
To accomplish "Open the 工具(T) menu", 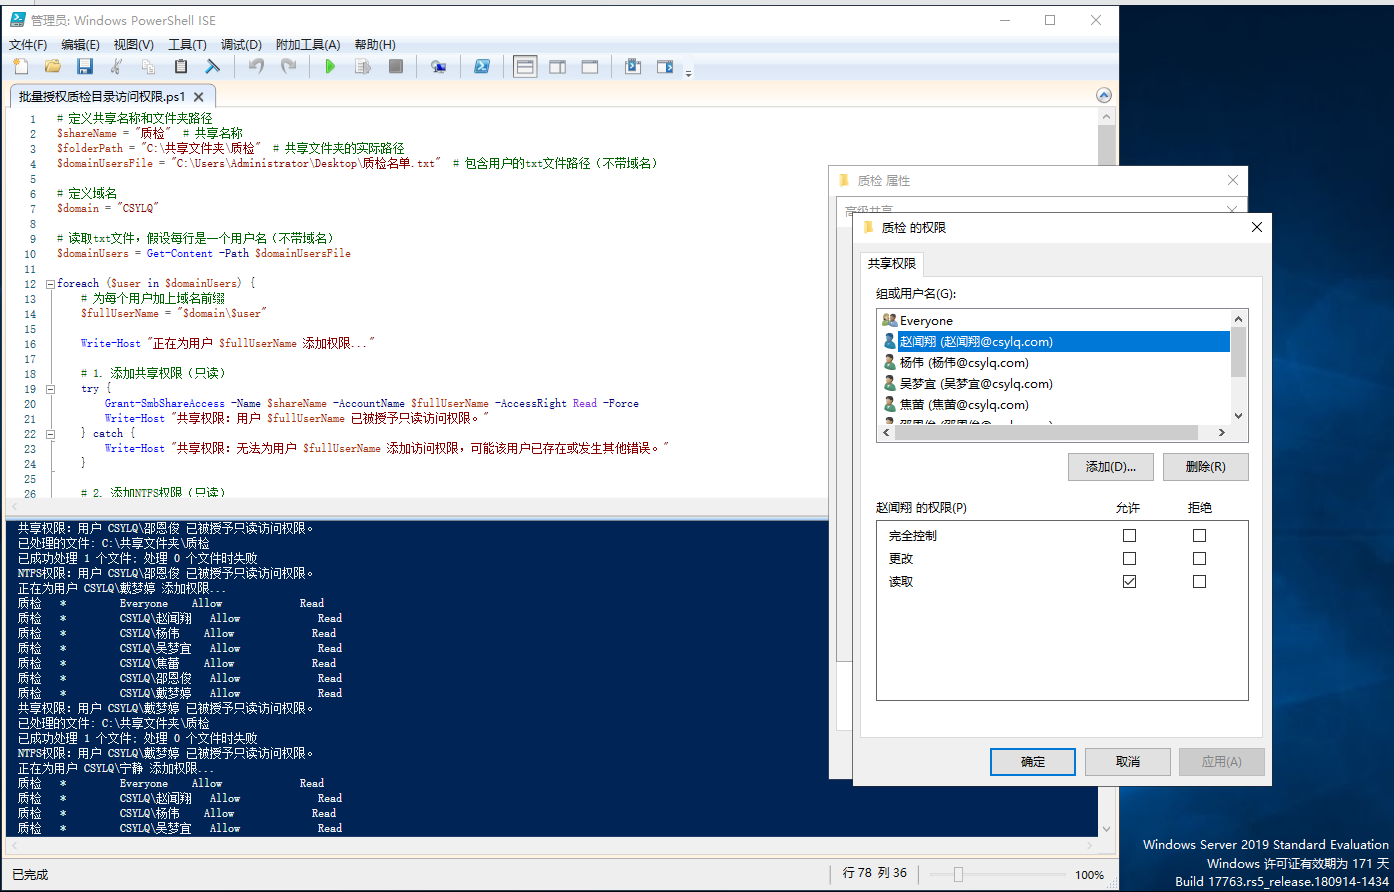I will [187, 45].
